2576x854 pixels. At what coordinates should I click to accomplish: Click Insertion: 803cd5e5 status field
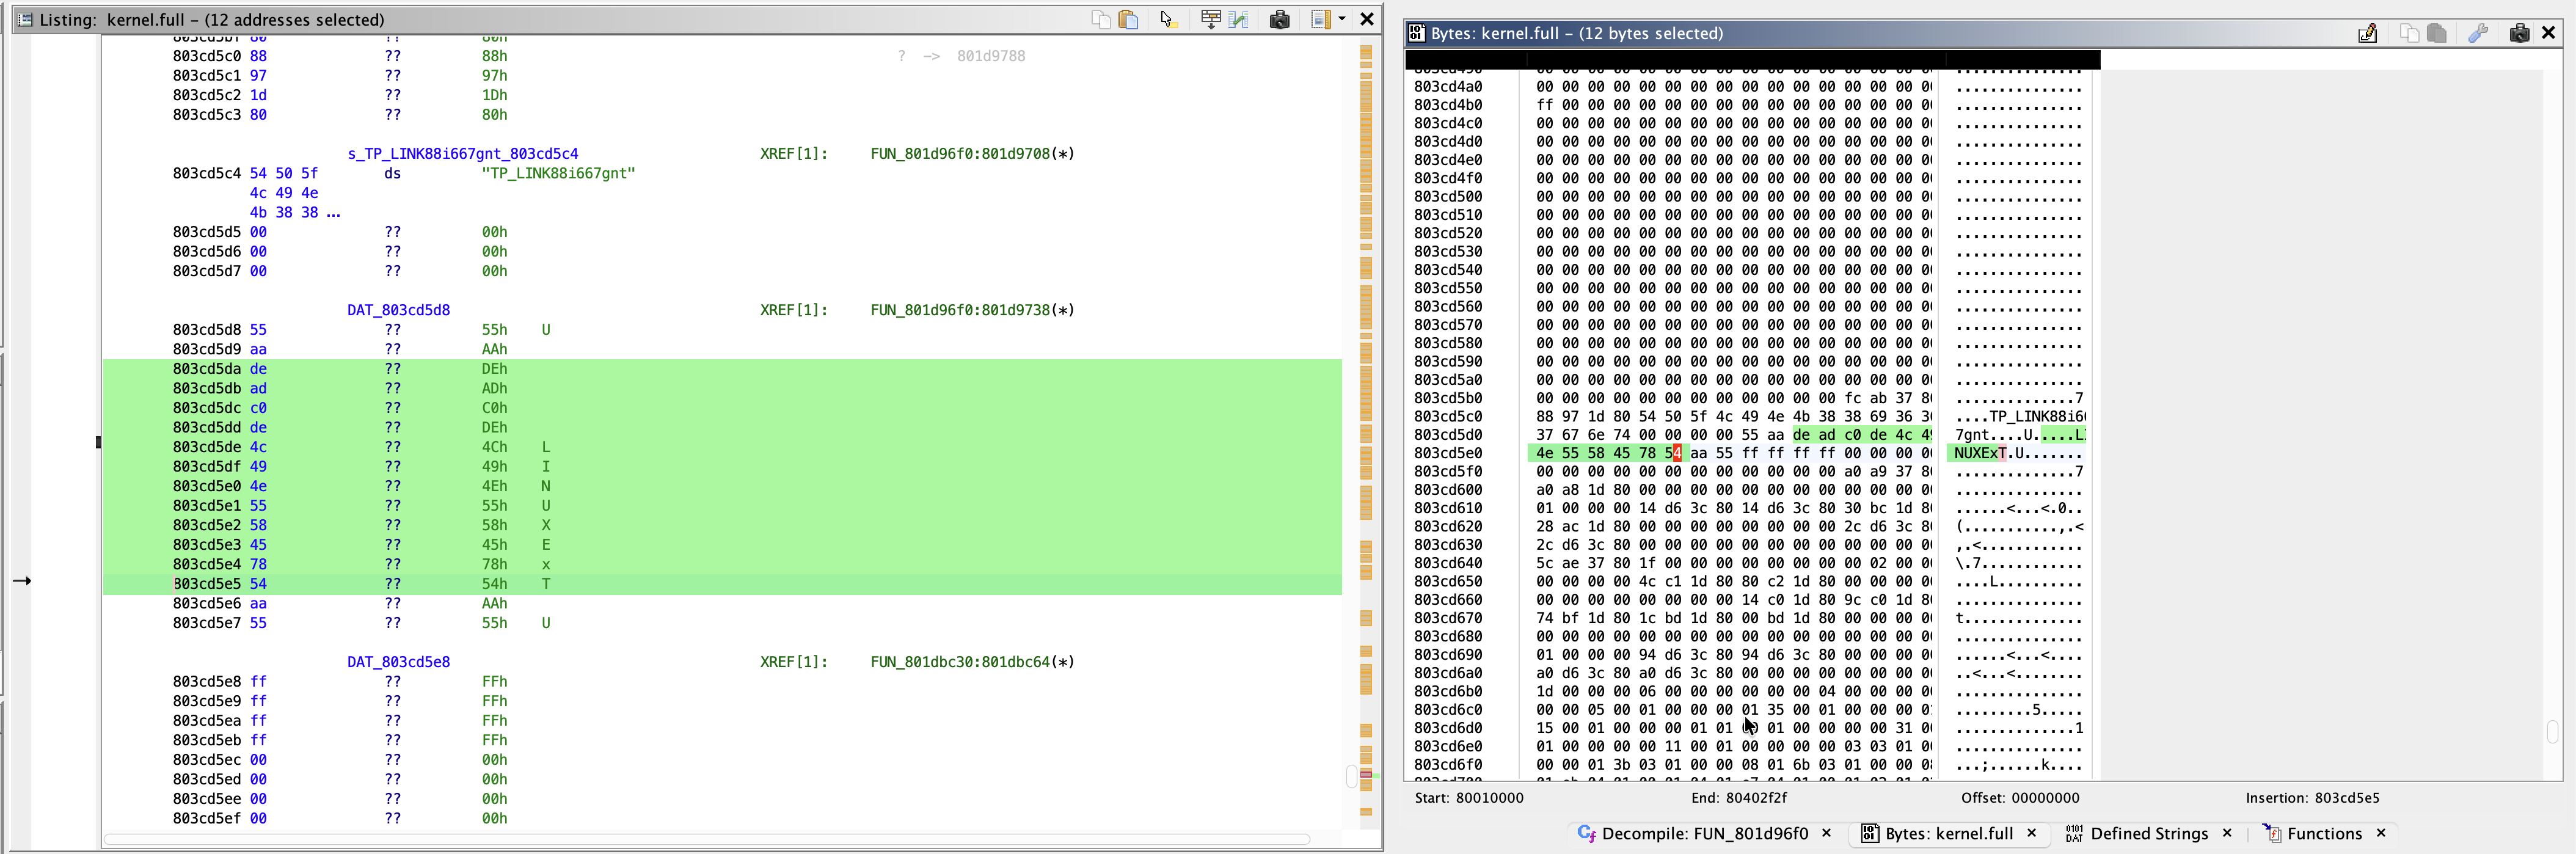coord(2312,798)
